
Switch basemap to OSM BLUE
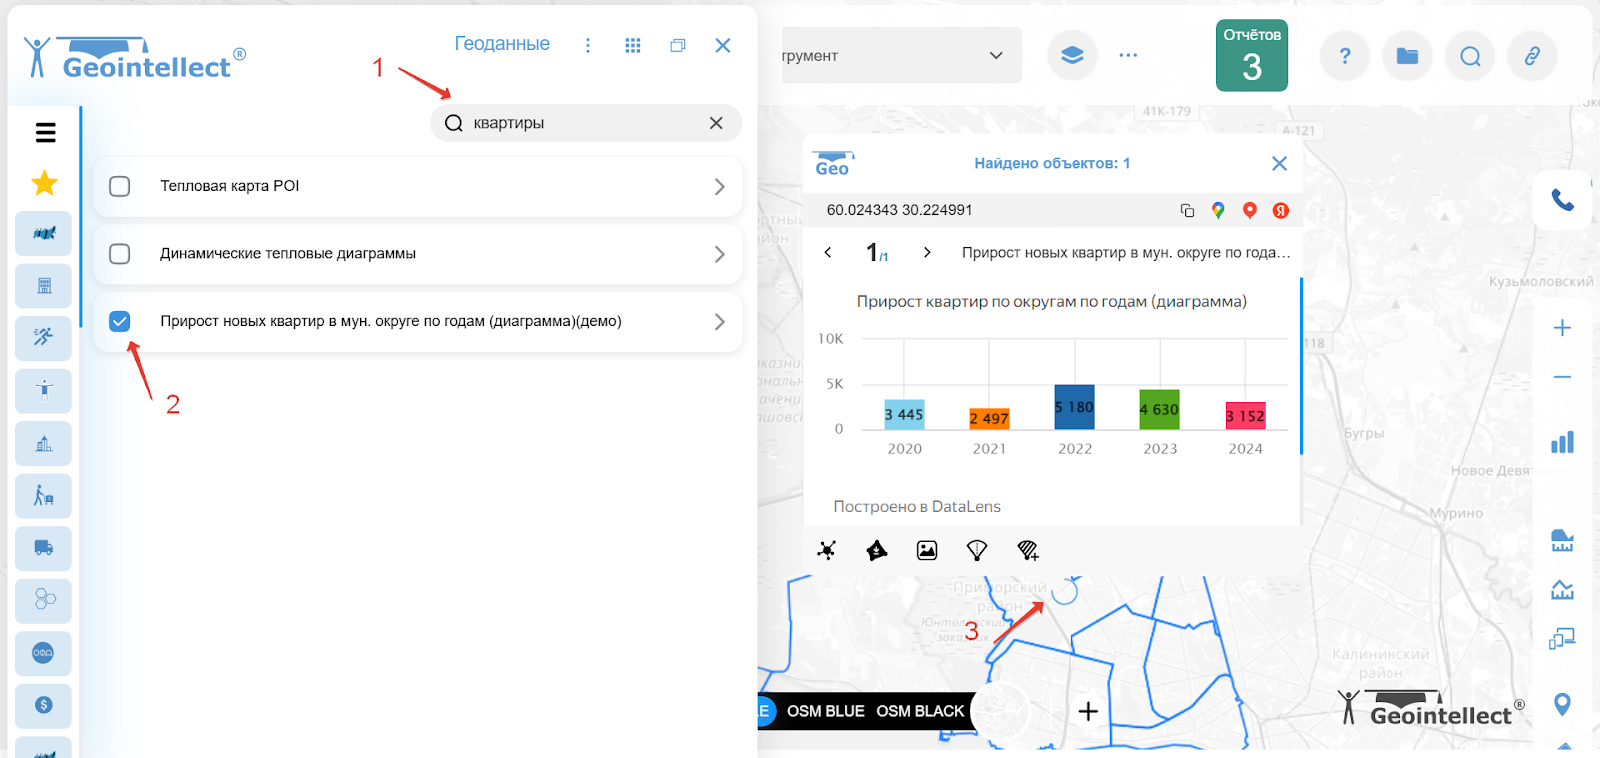825,711
